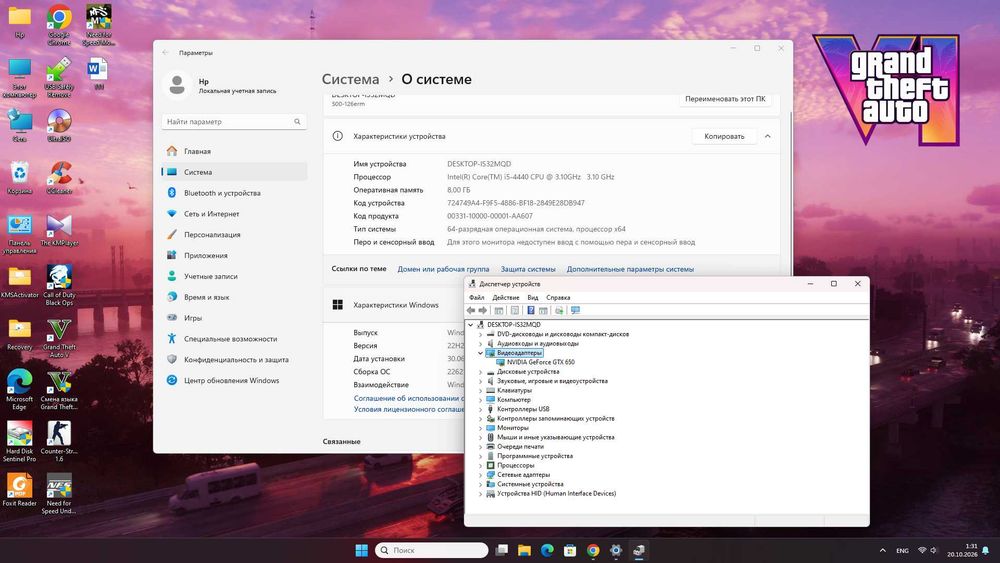The width and height of the screenshot is (1000, 563).
Task: Go to Главная in Settings sidebar
Action: (234, 151)
